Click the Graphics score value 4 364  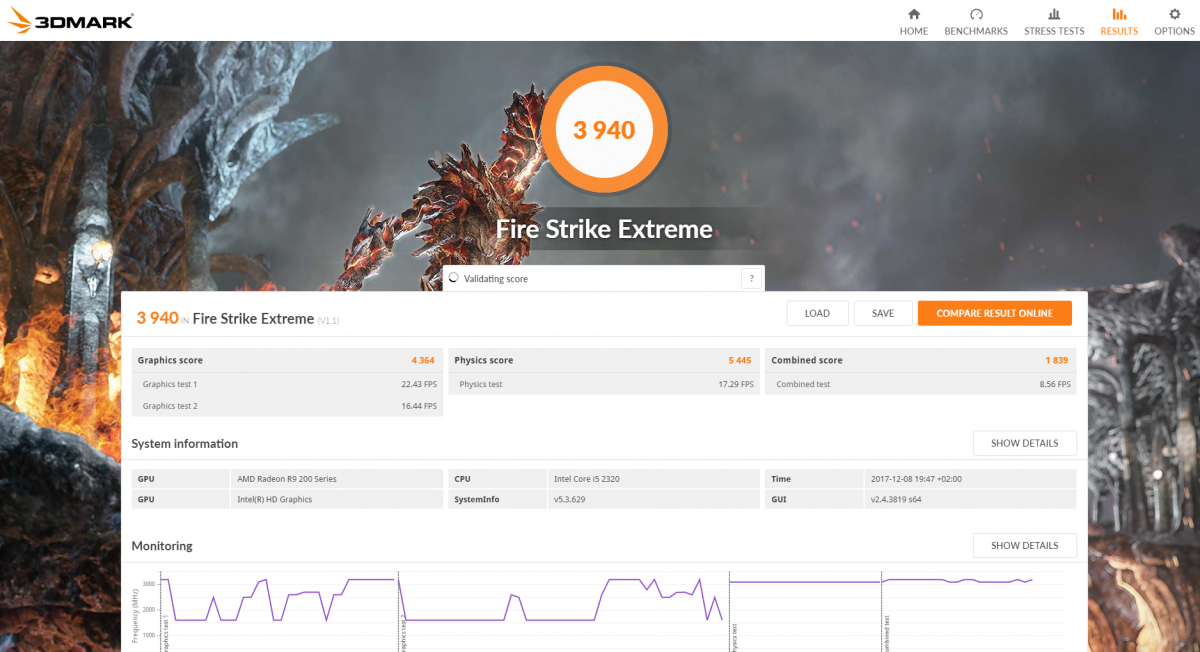tap(423, 360)
